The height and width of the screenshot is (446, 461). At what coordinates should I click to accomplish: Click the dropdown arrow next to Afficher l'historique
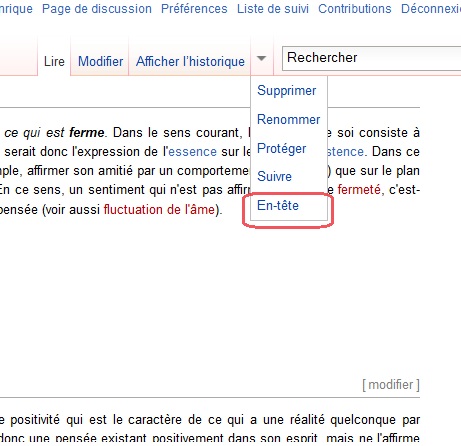point(262,59)
